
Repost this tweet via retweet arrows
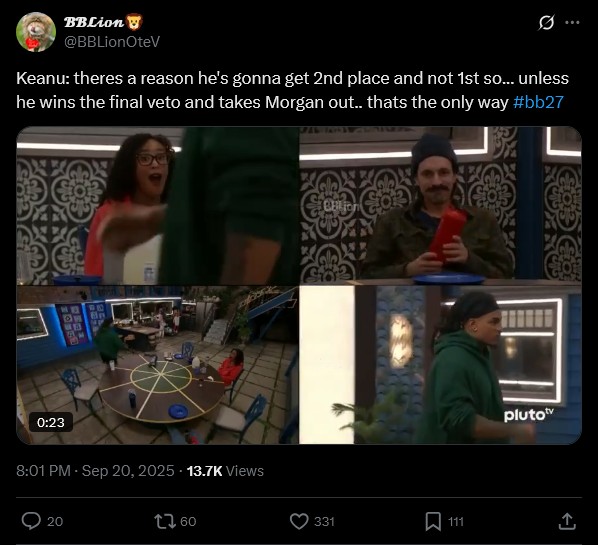coord(164,521)
